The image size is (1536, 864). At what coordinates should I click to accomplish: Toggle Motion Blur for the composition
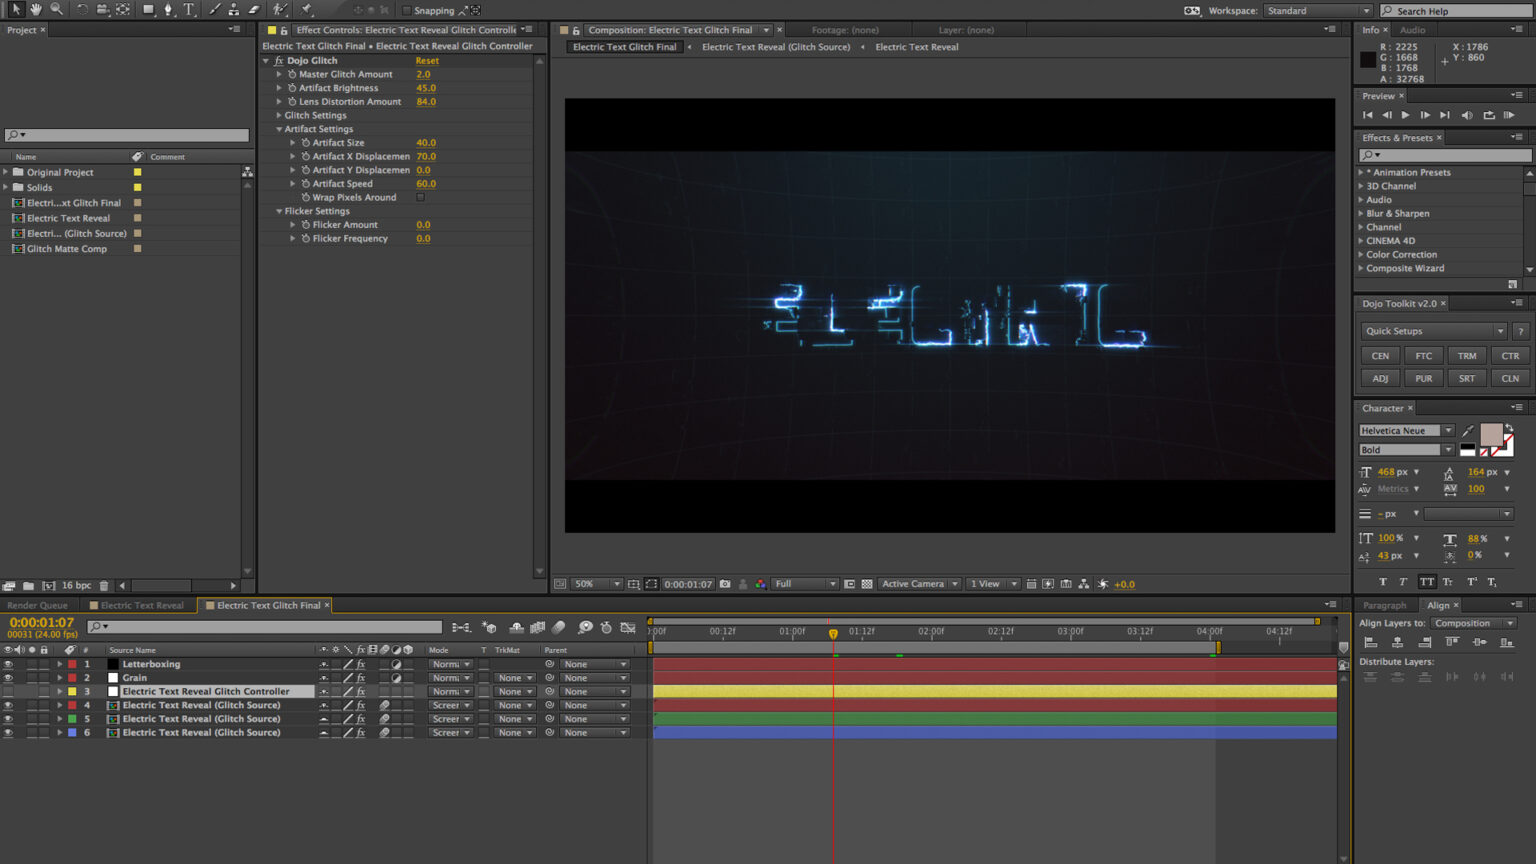(x=560, y=628)
